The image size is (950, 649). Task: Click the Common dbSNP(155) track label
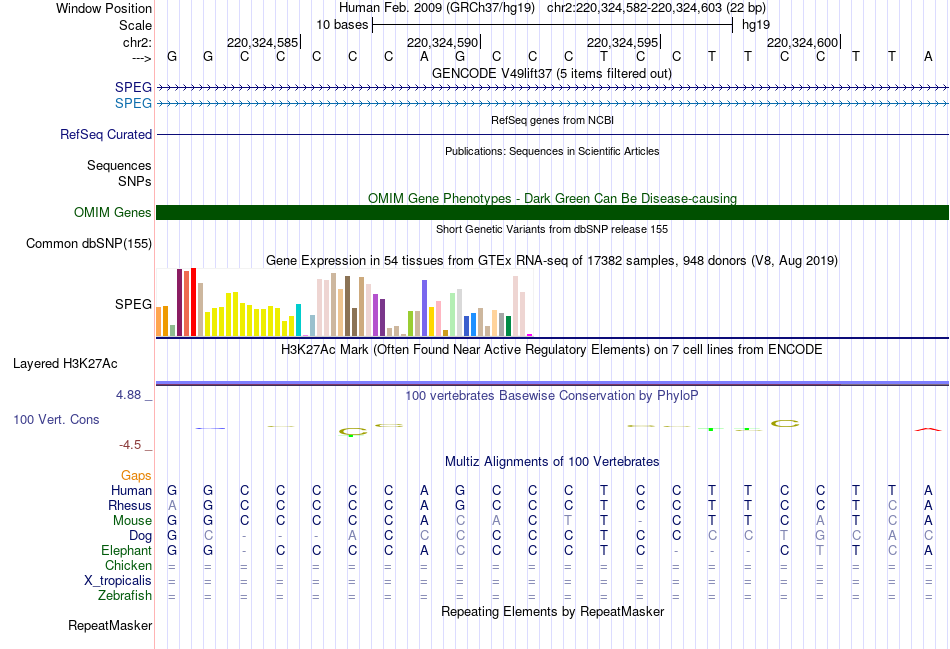click(x=89, y=244)
